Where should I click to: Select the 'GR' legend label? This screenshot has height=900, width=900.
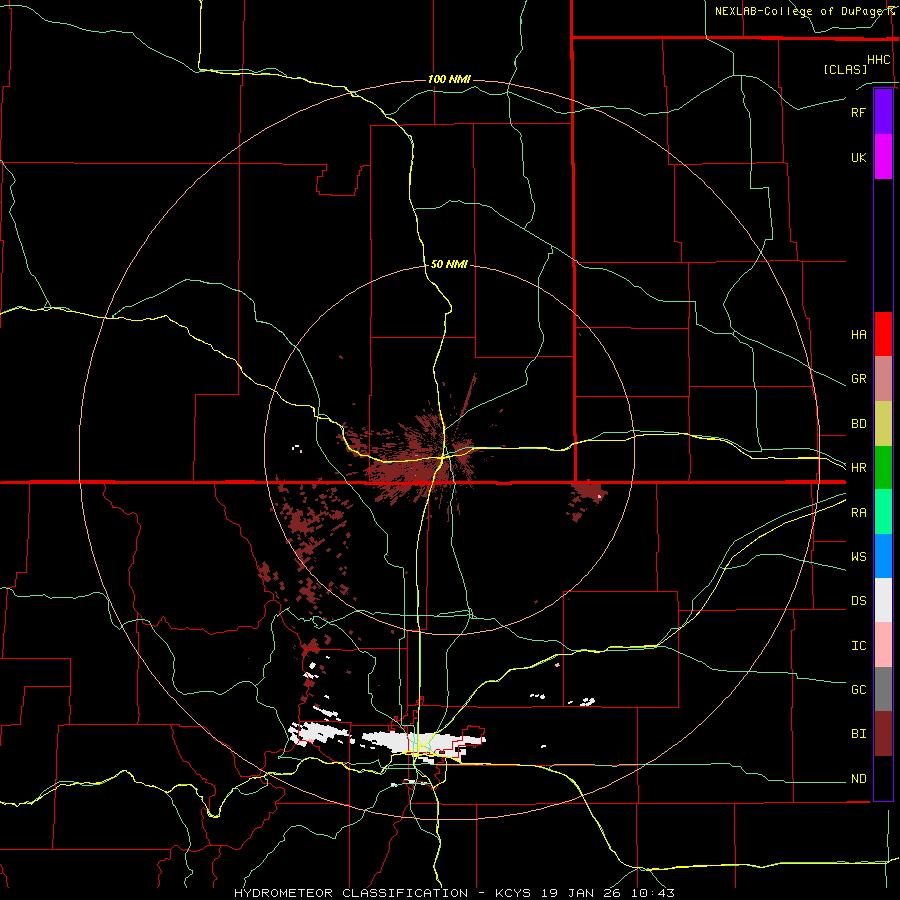click(858, 379)
